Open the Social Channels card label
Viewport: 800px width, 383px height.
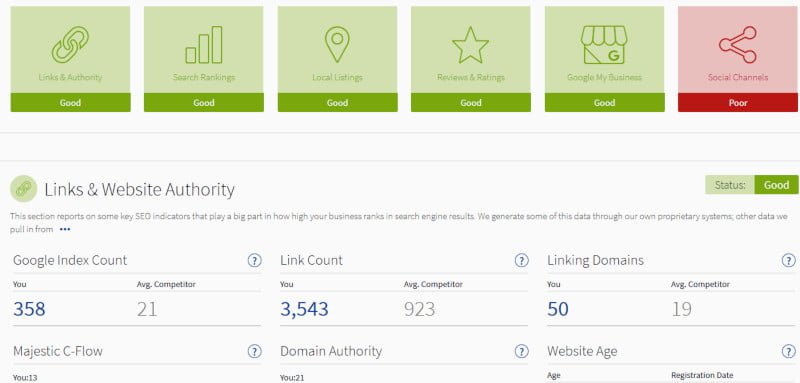[x=738, y=78]
